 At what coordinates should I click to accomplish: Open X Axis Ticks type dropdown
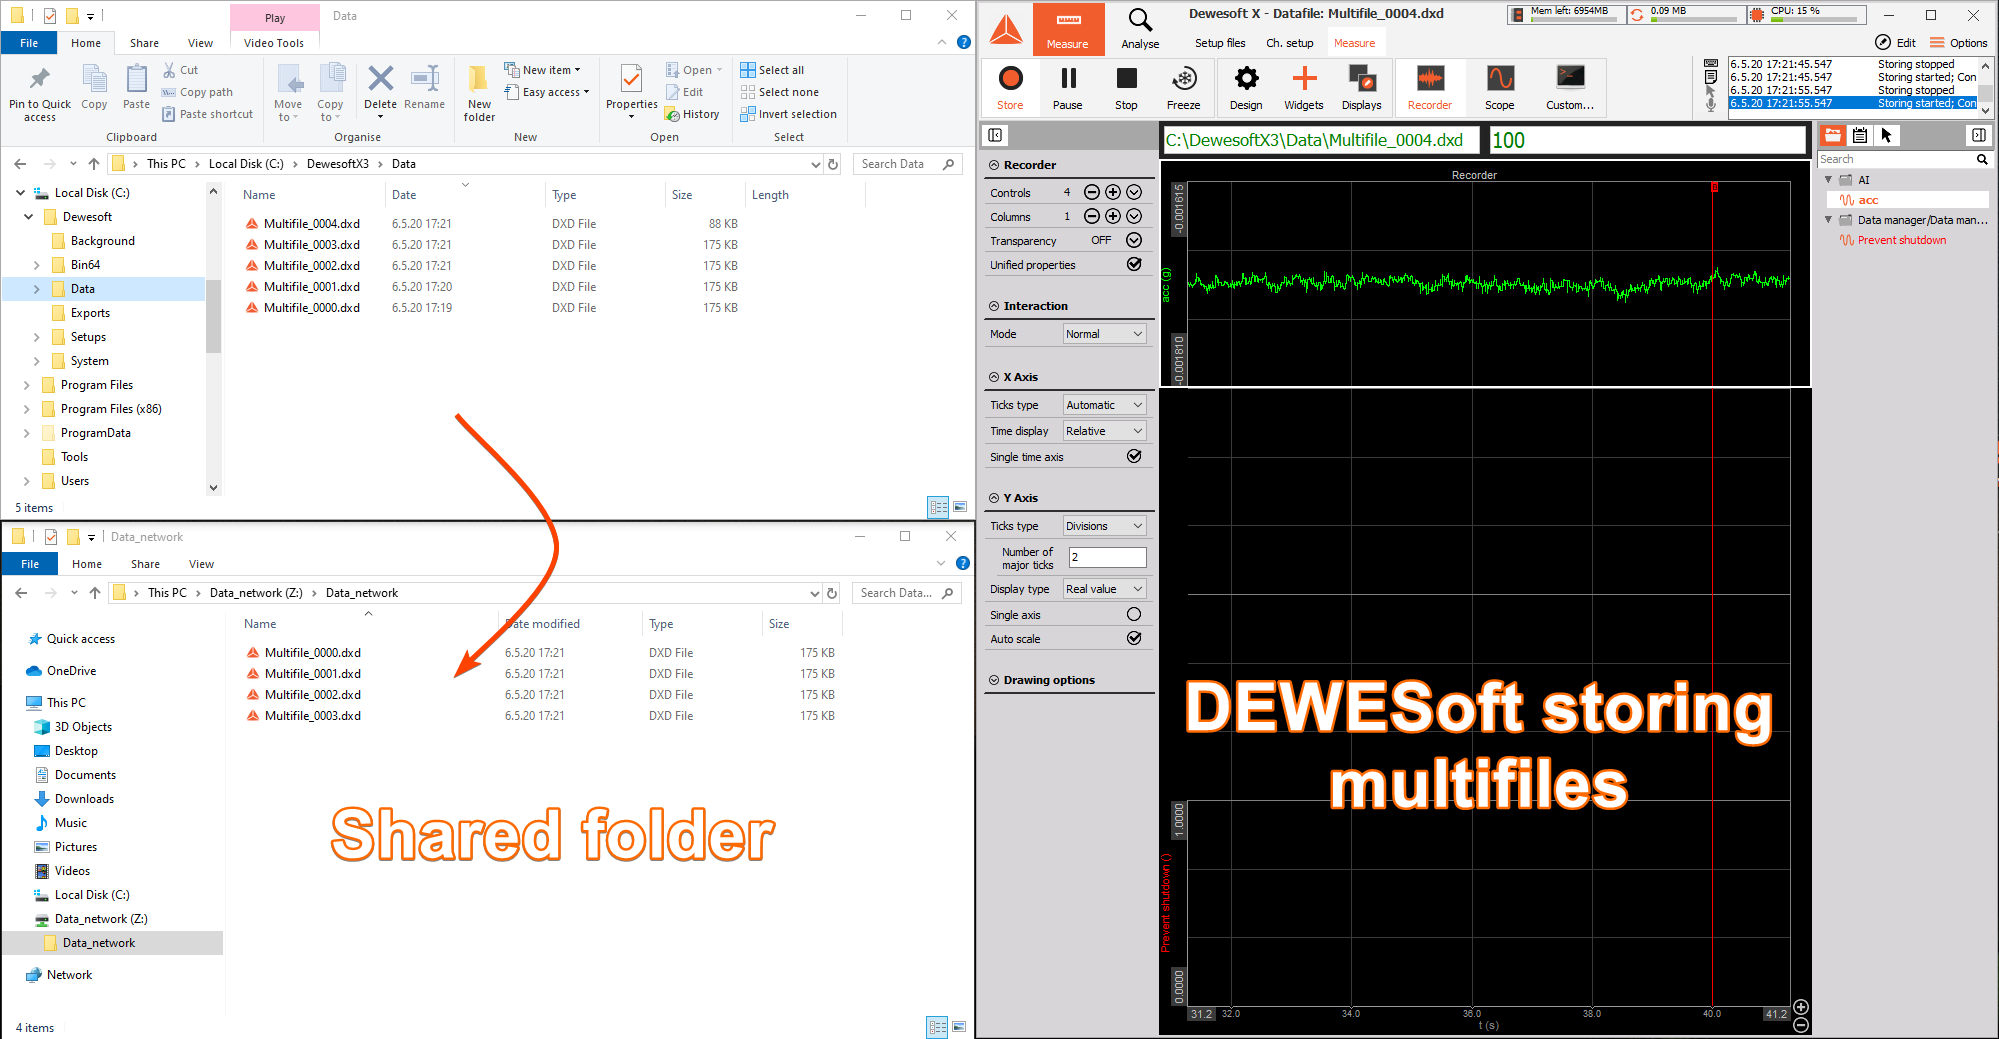point(1105,405)
